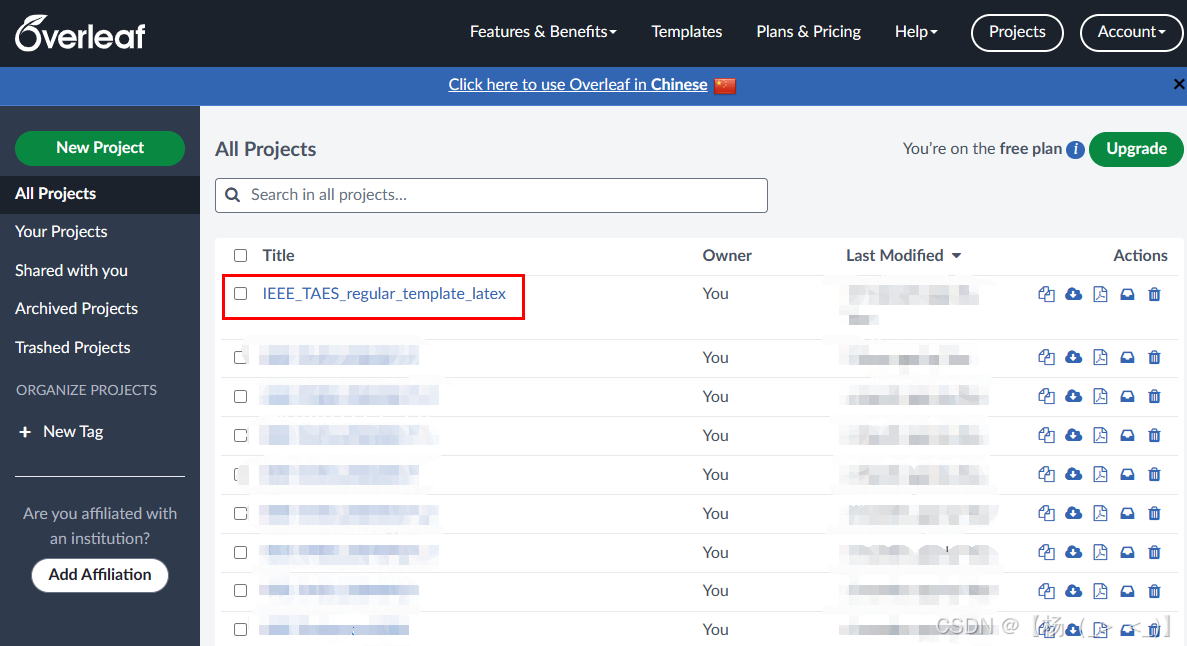Click the archive icon in the second project row

point(1127,357)
